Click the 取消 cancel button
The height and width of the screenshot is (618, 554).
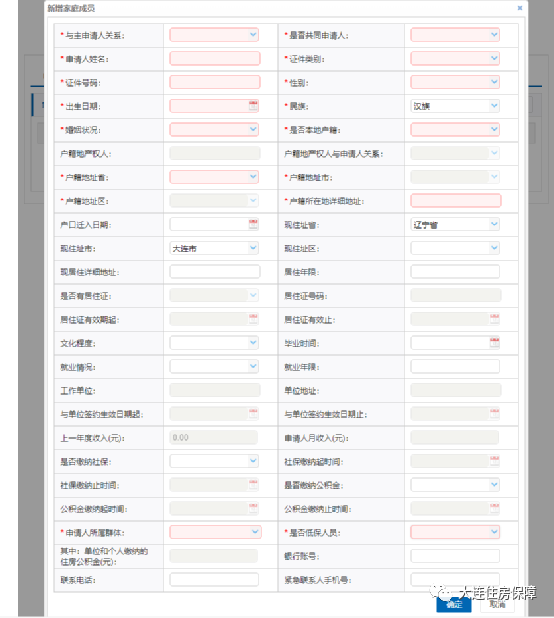tap(497, 605)
